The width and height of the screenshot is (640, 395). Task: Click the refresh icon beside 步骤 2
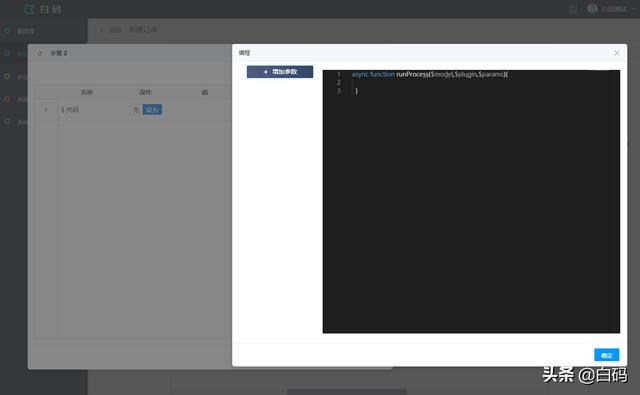click(x=40, y=53)
